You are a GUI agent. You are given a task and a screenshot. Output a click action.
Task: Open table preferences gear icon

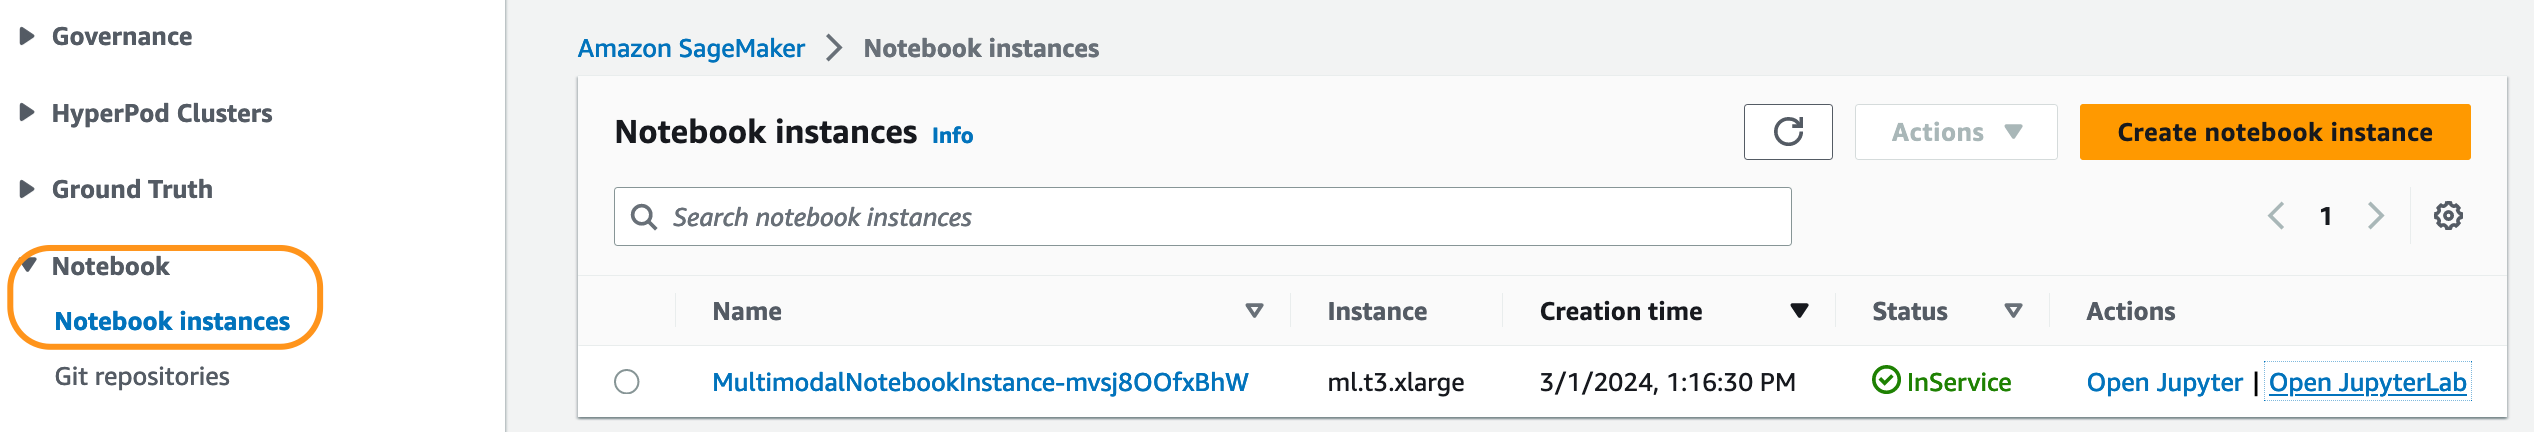tap(2448, 216)
